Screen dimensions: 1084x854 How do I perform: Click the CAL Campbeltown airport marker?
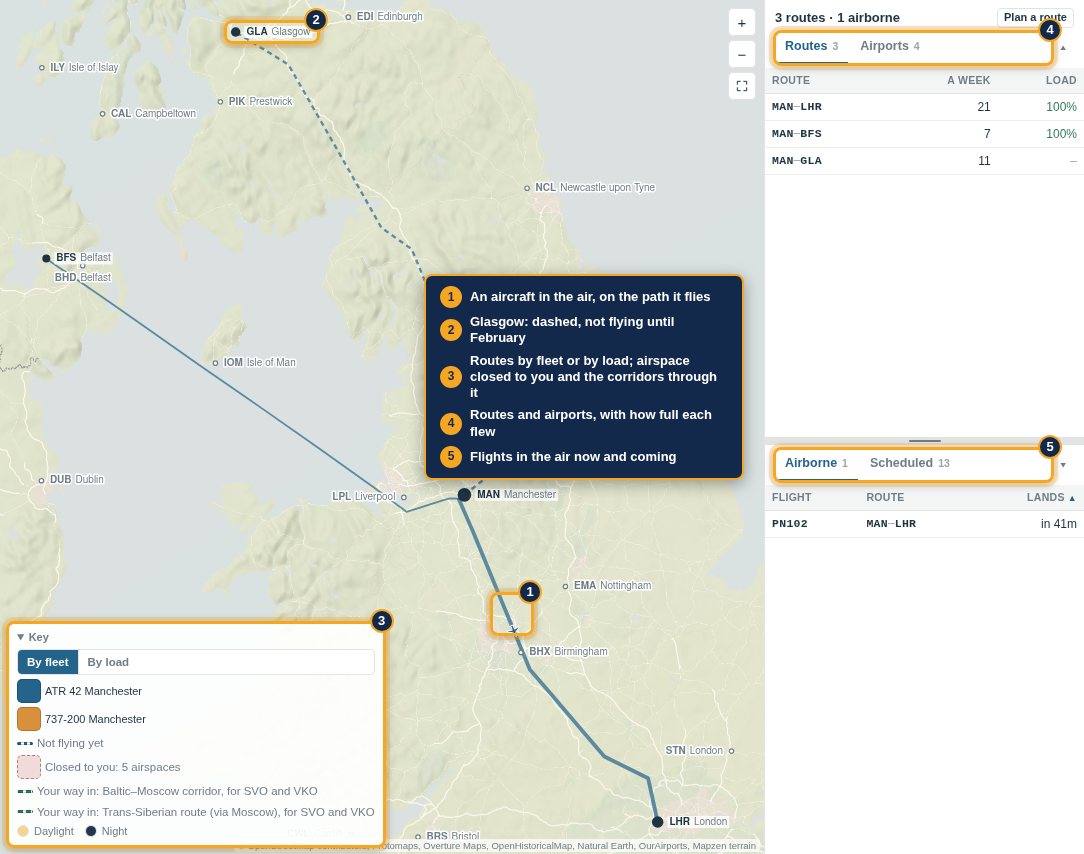point(102,113)
